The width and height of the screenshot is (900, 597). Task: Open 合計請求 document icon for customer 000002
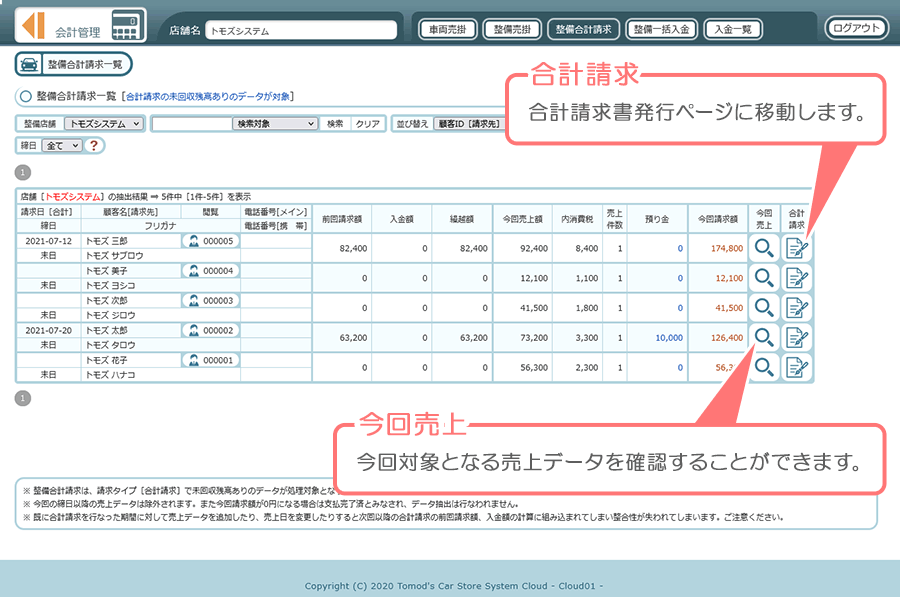797,338
